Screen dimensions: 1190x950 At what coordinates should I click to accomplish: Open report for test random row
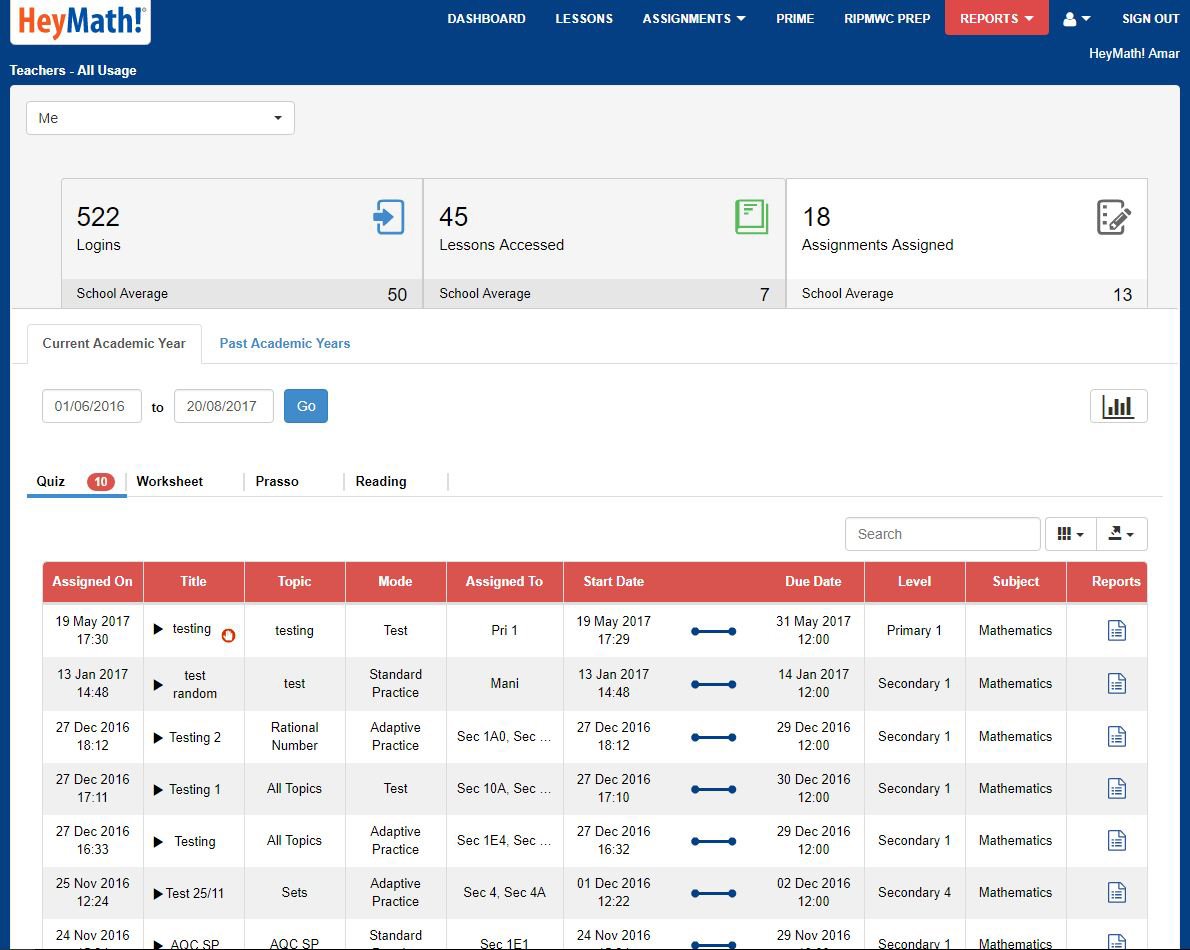point(1116,684)
